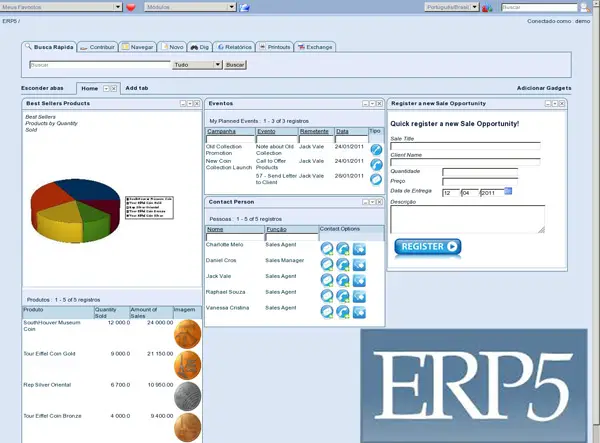Click the Preço input field

tap(480, 181)
